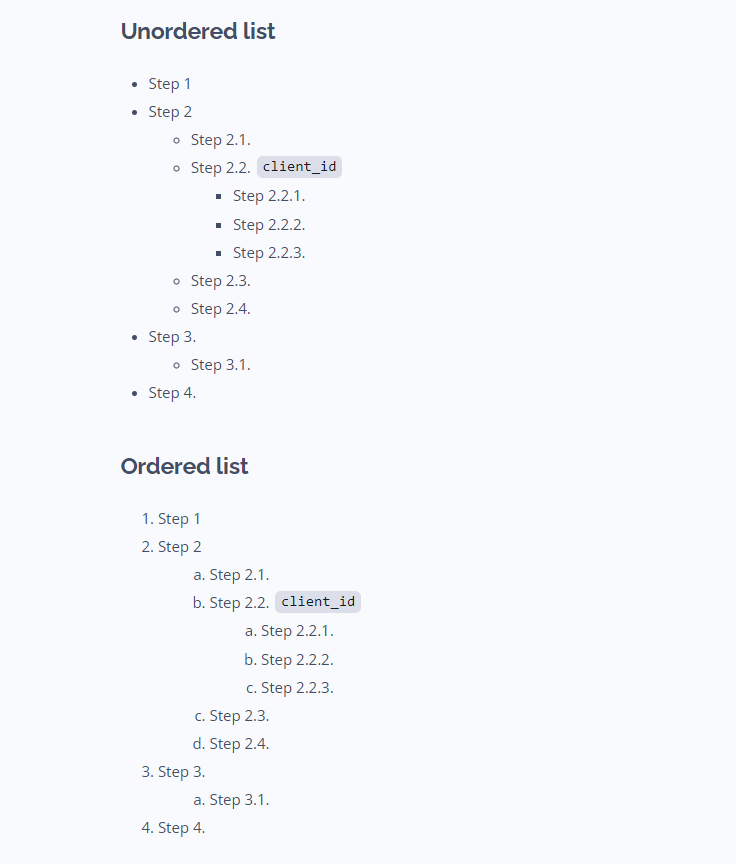Click numbered item 4. Step 4.
Viewport: 736px width, 864px height.
[173, 828]
